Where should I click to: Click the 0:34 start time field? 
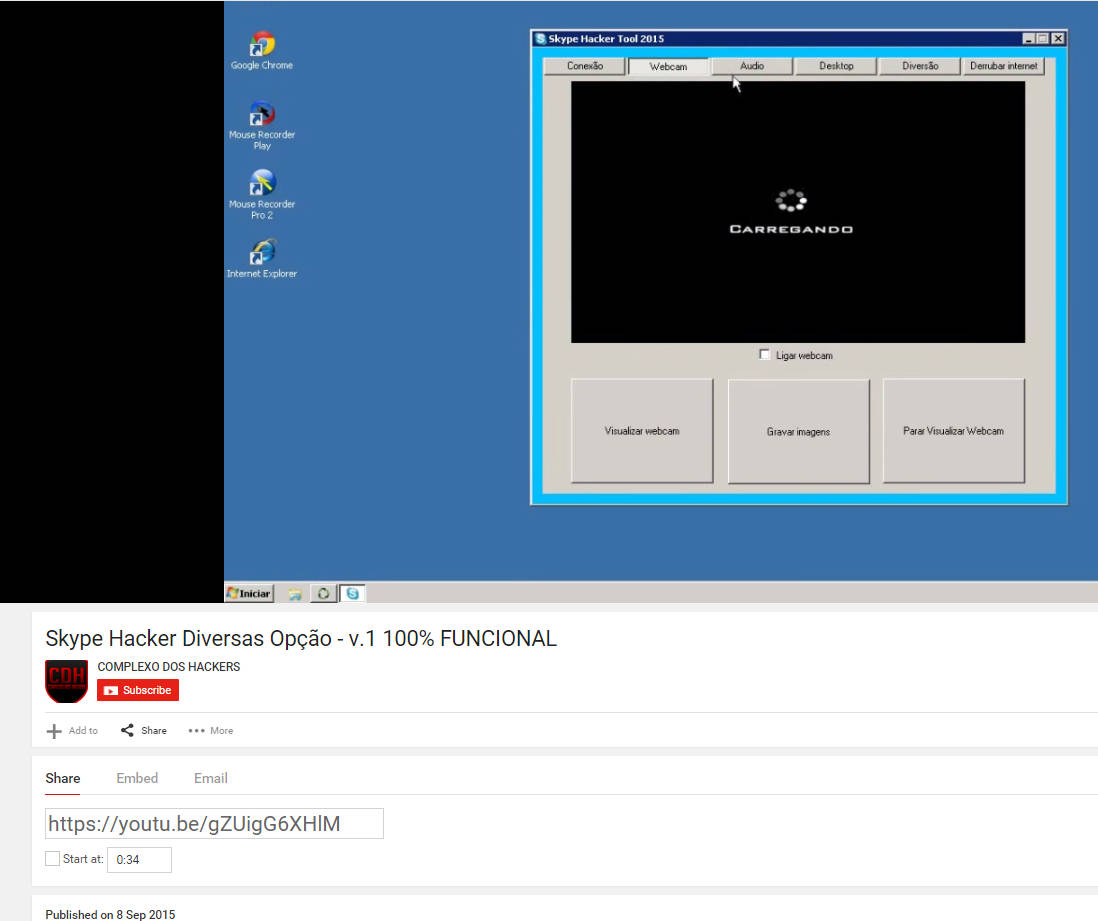tap(139, 860)
